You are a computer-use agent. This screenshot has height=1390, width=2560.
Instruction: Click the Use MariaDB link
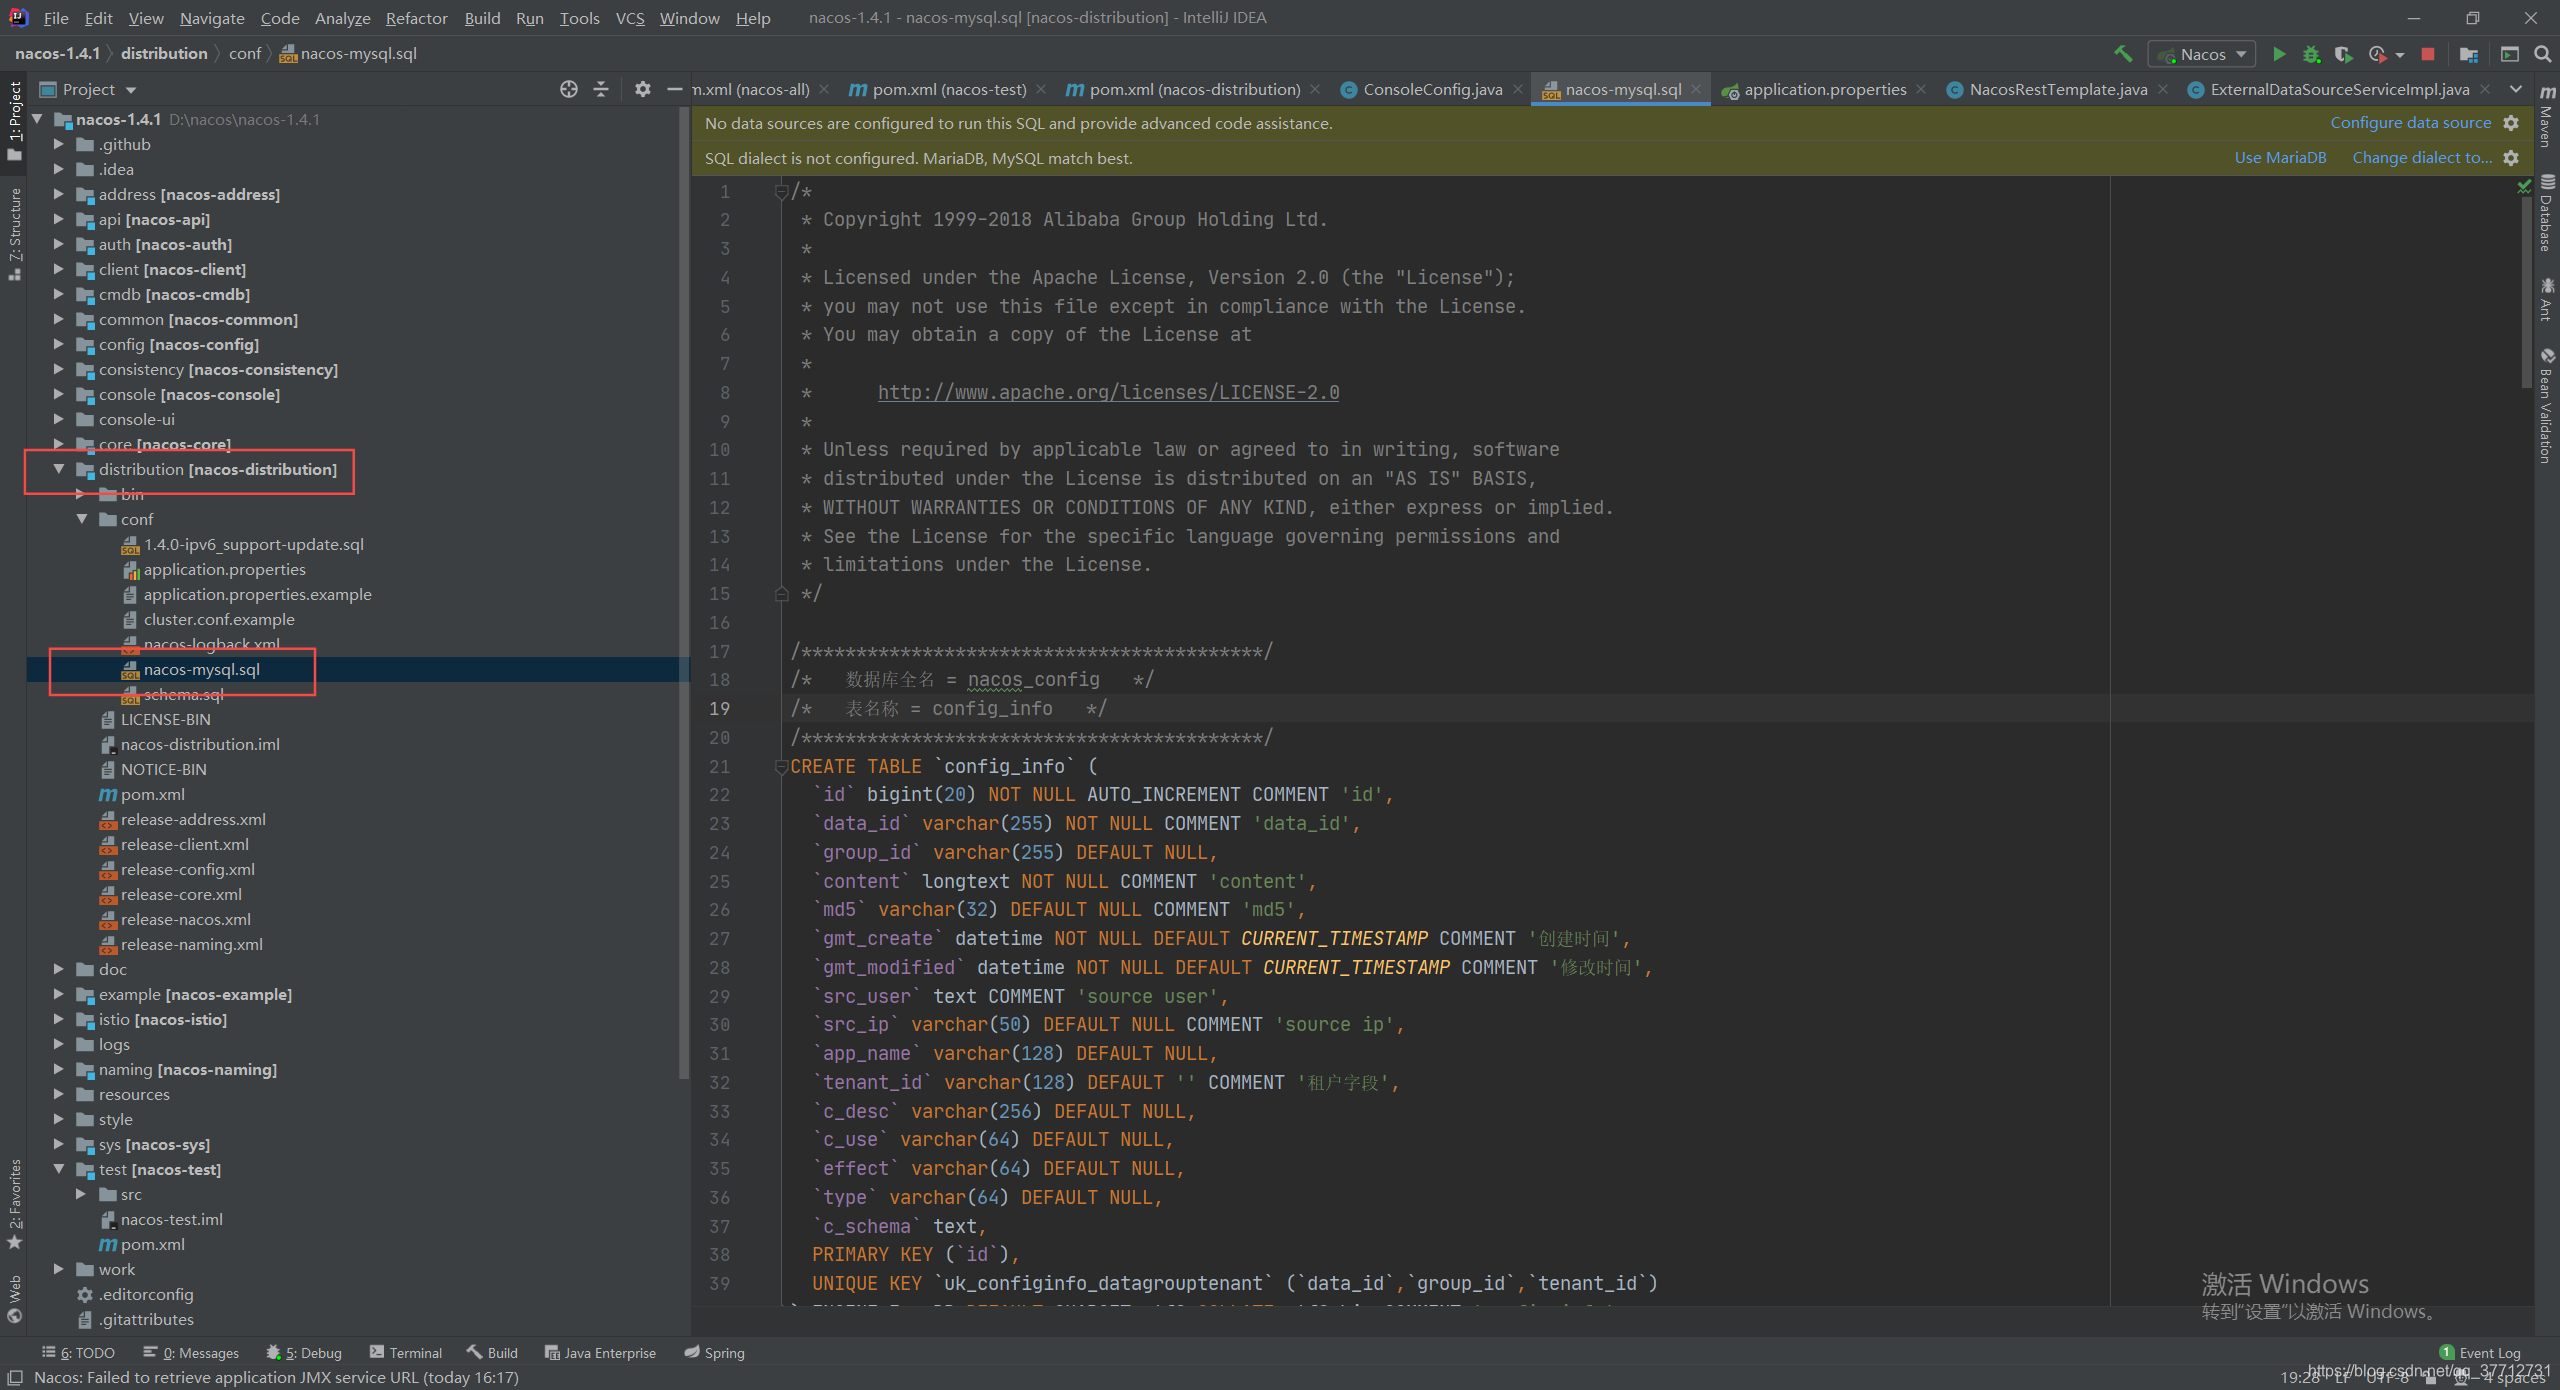point(2280,158)
